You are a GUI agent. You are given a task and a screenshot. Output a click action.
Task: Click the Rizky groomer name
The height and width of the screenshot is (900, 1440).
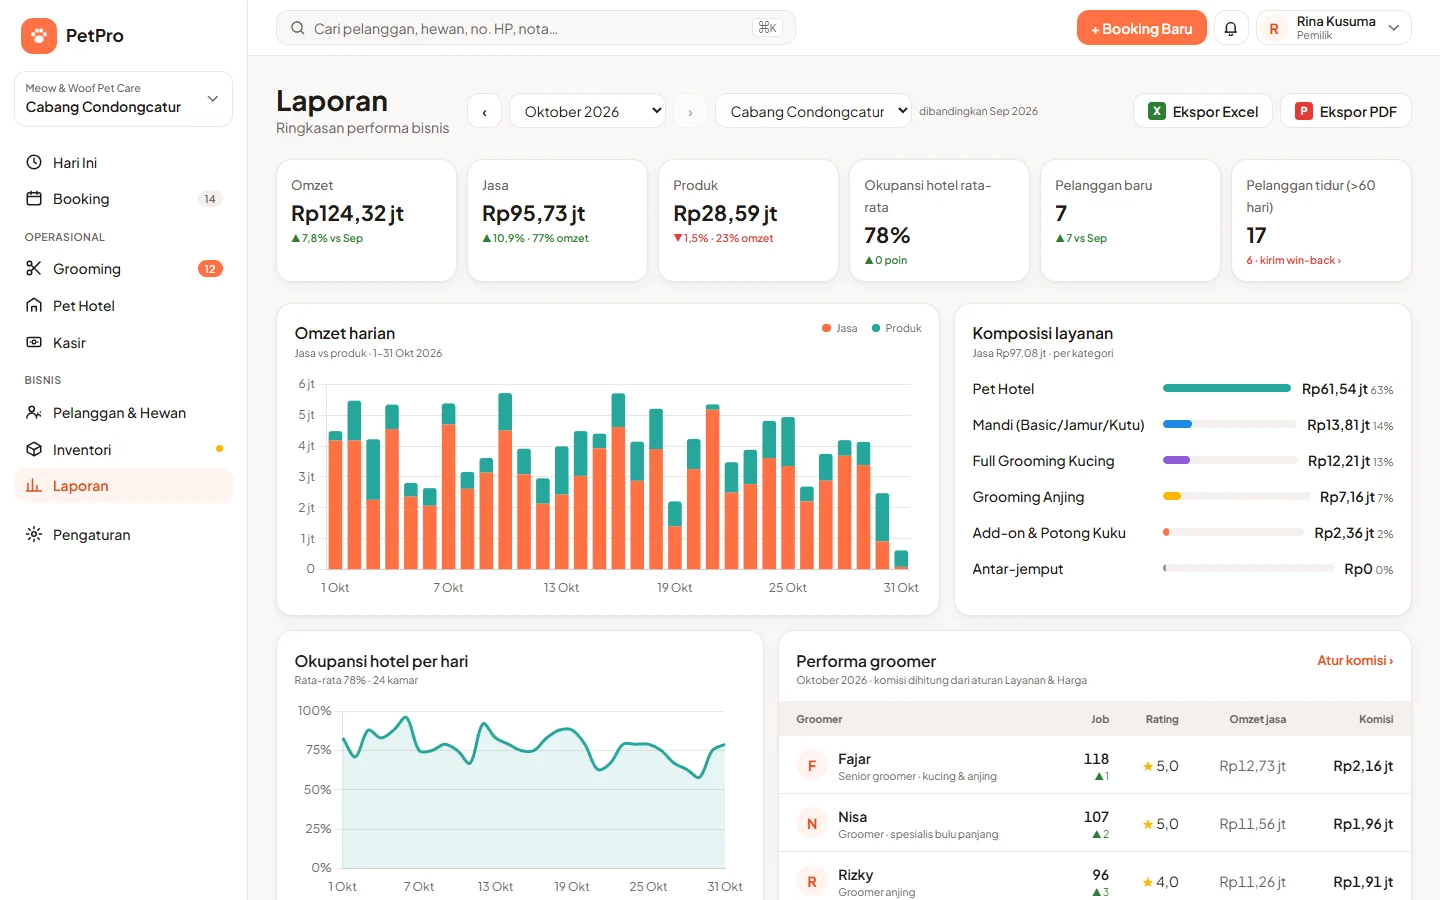[855, 875]
